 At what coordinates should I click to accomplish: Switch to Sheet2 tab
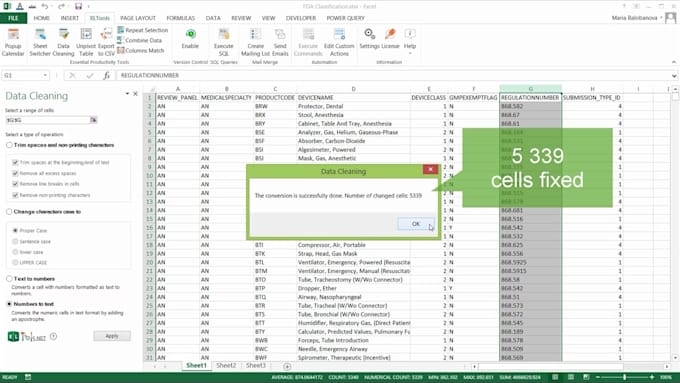[226, 366]
